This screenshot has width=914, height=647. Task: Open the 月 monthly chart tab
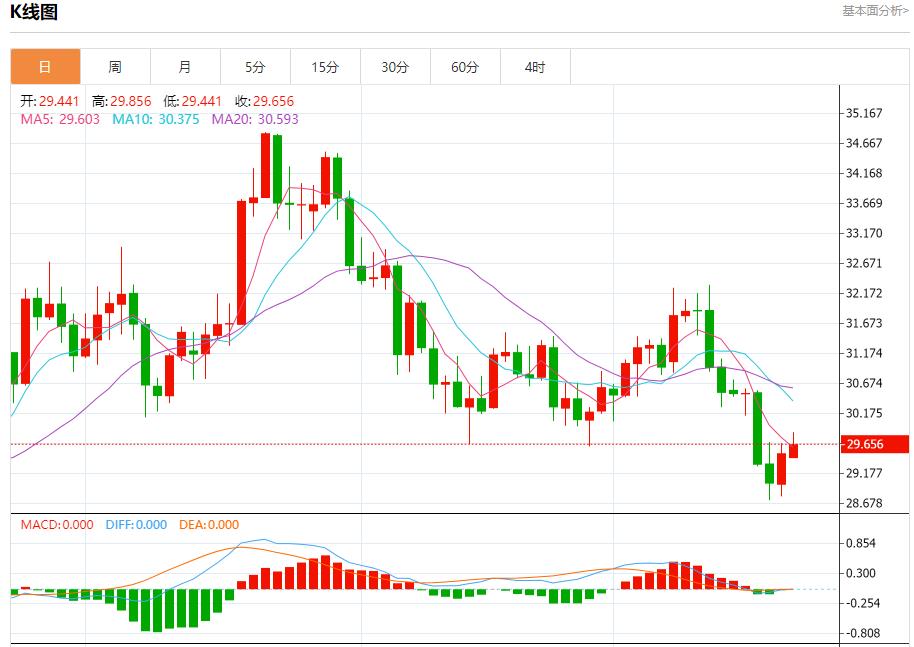click(185, 67)
